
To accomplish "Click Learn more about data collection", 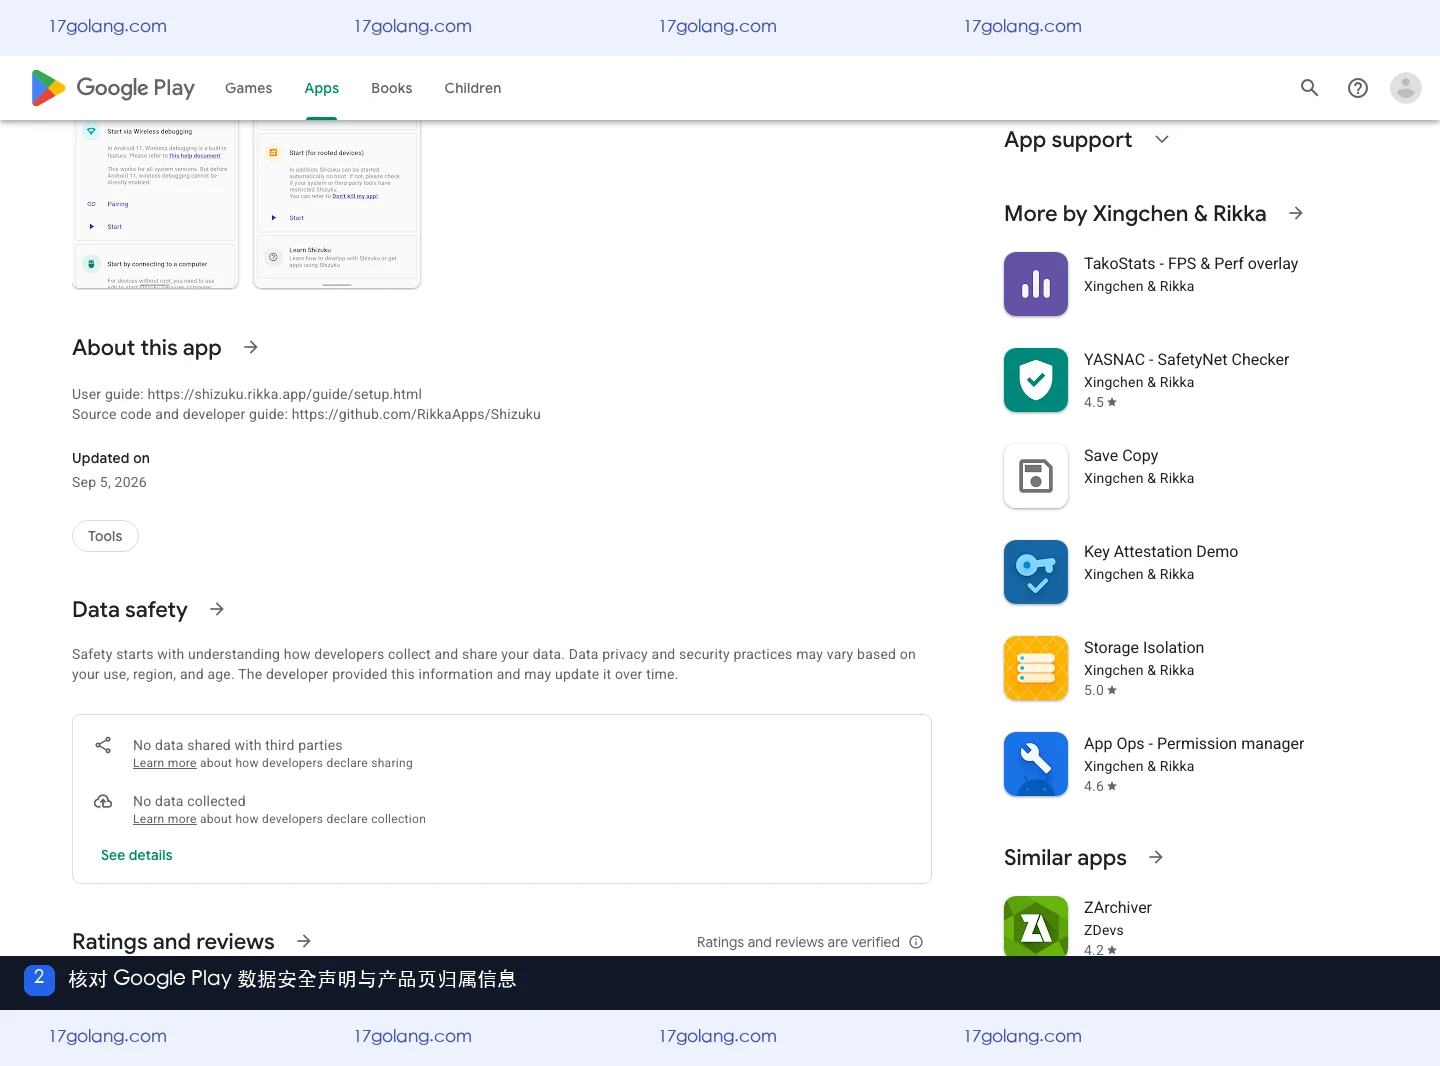I will (165, 819).
